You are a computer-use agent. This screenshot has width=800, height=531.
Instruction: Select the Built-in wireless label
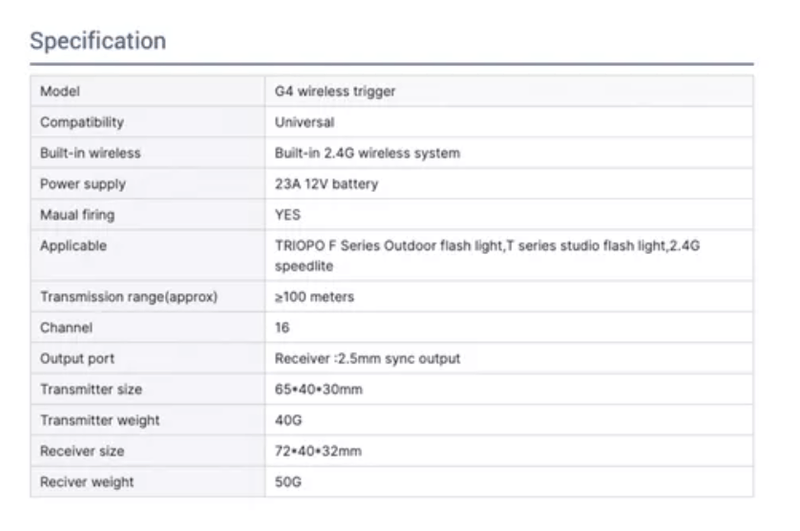[x=90, y=153]
